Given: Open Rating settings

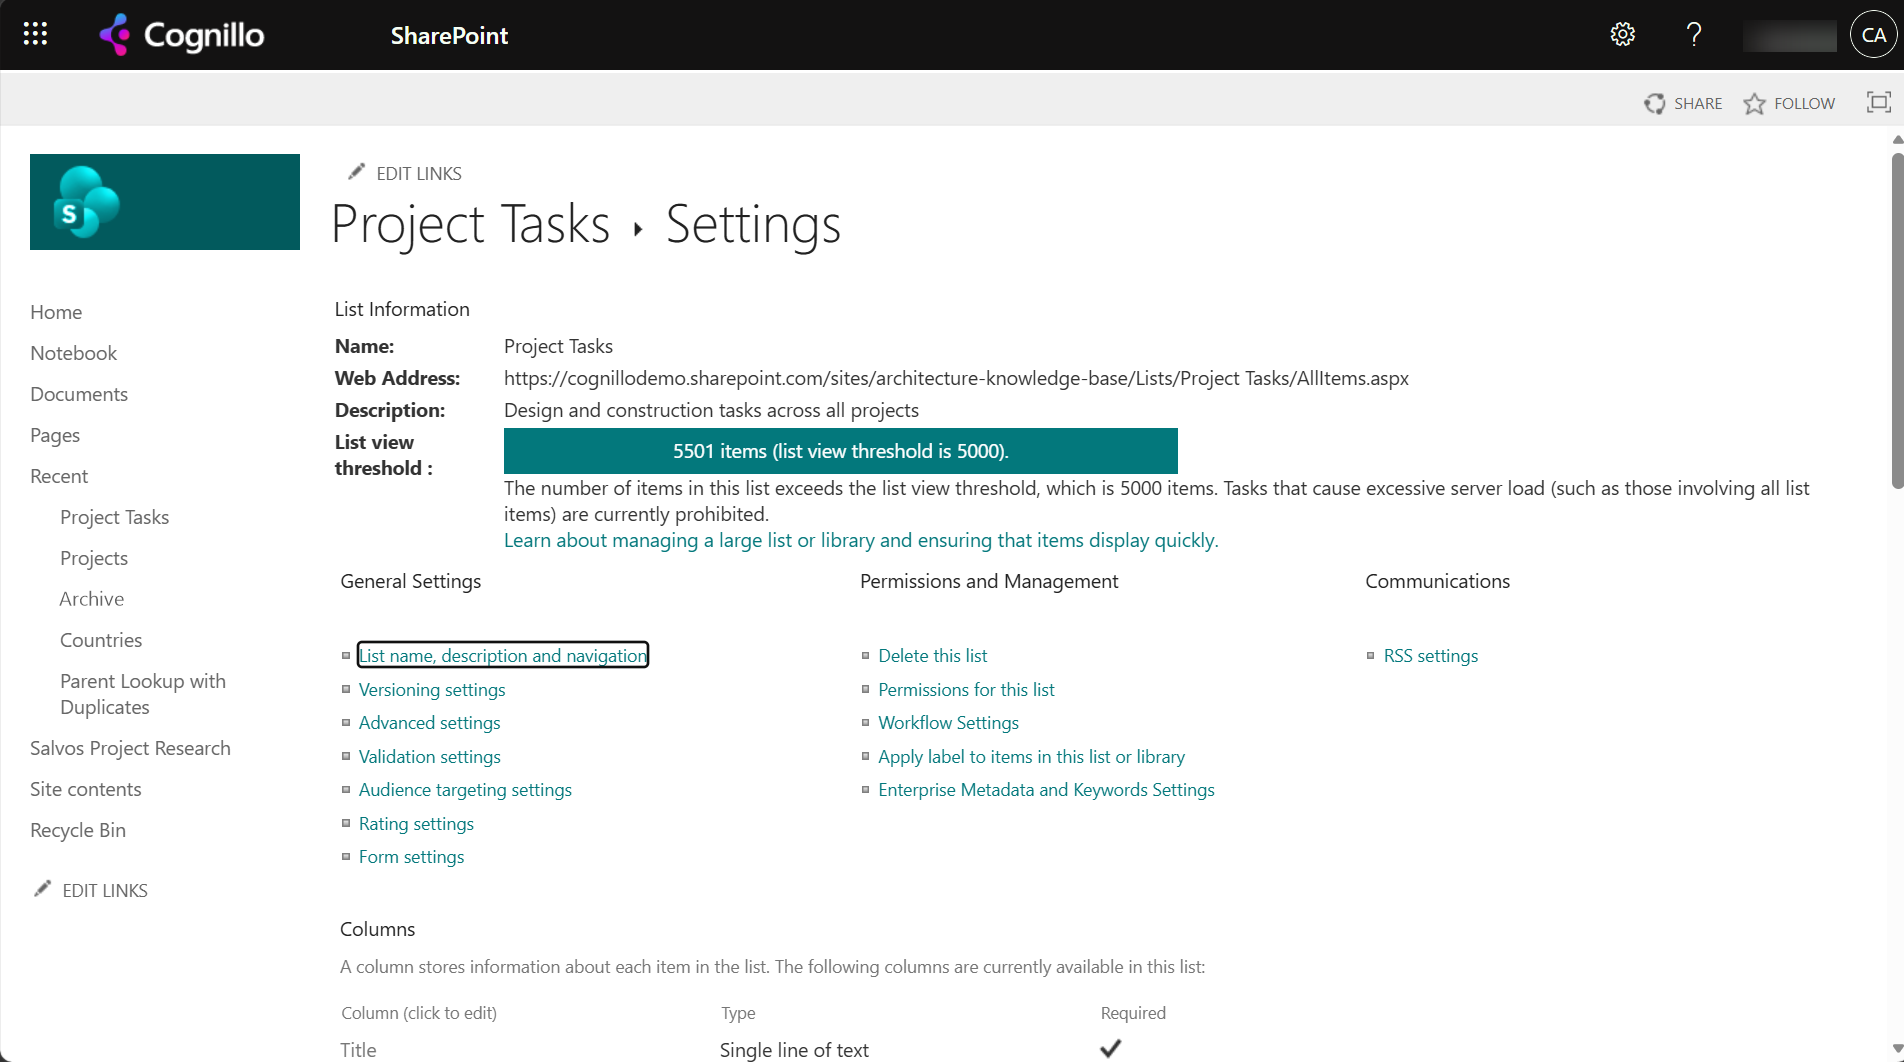Looking at the screenshot, I should pyautogui.click(x=416, y=823).
